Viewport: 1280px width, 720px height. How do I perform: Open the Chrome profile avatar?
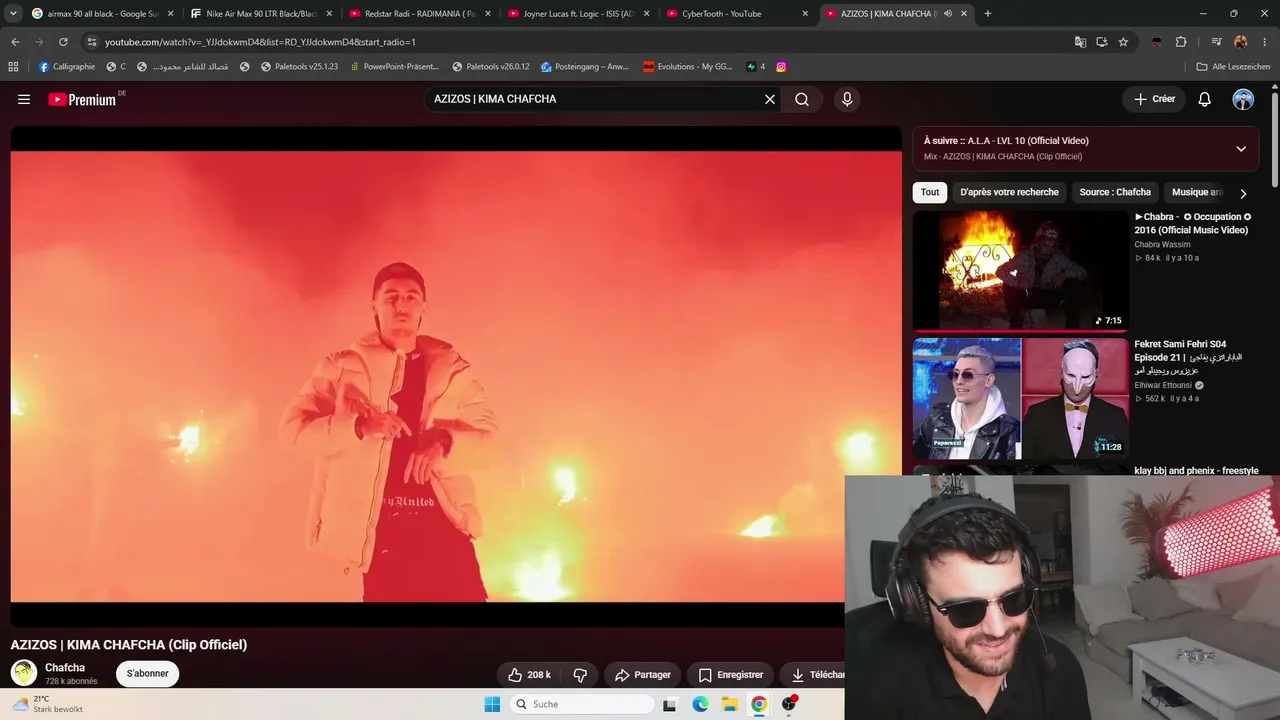point(1241,42)
